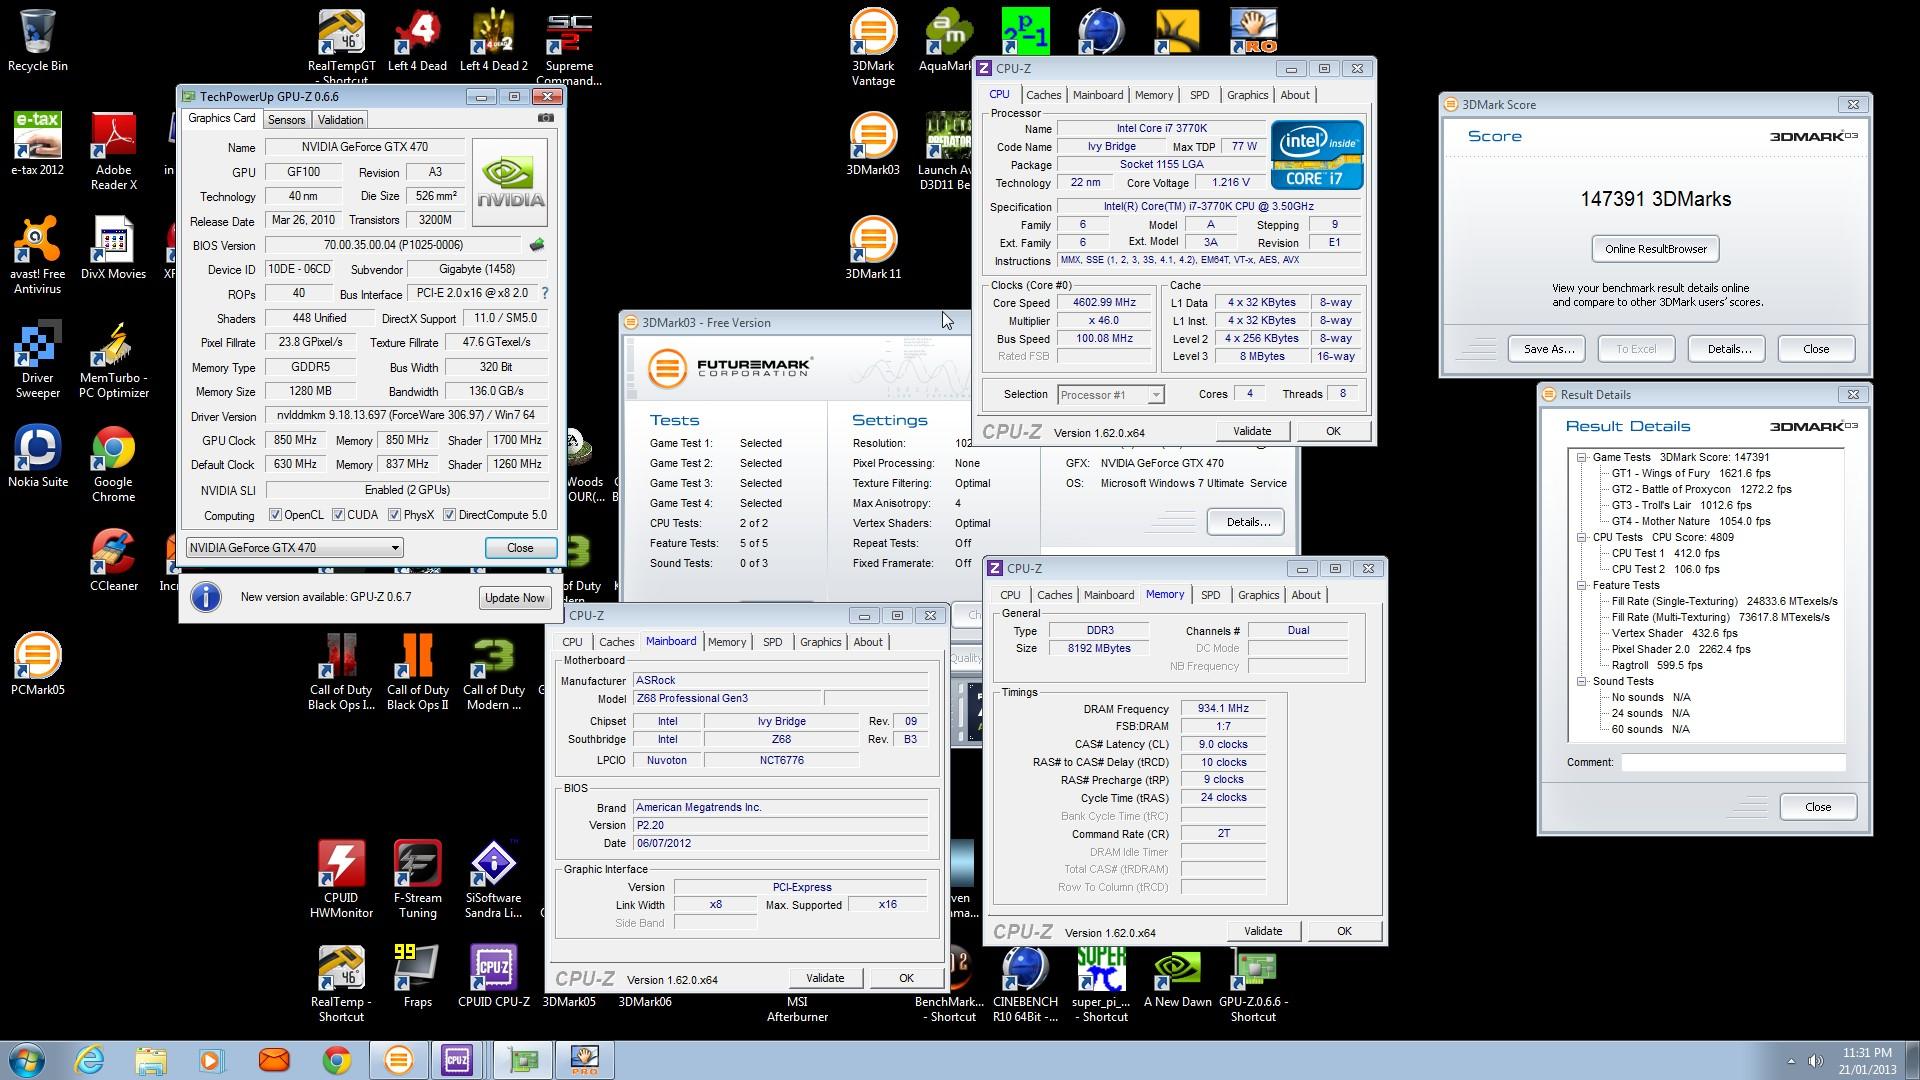1920x1080 pixels.
Task: Toggle the DirectCompute 5.0 checkbox
Action: click(449, 515)
